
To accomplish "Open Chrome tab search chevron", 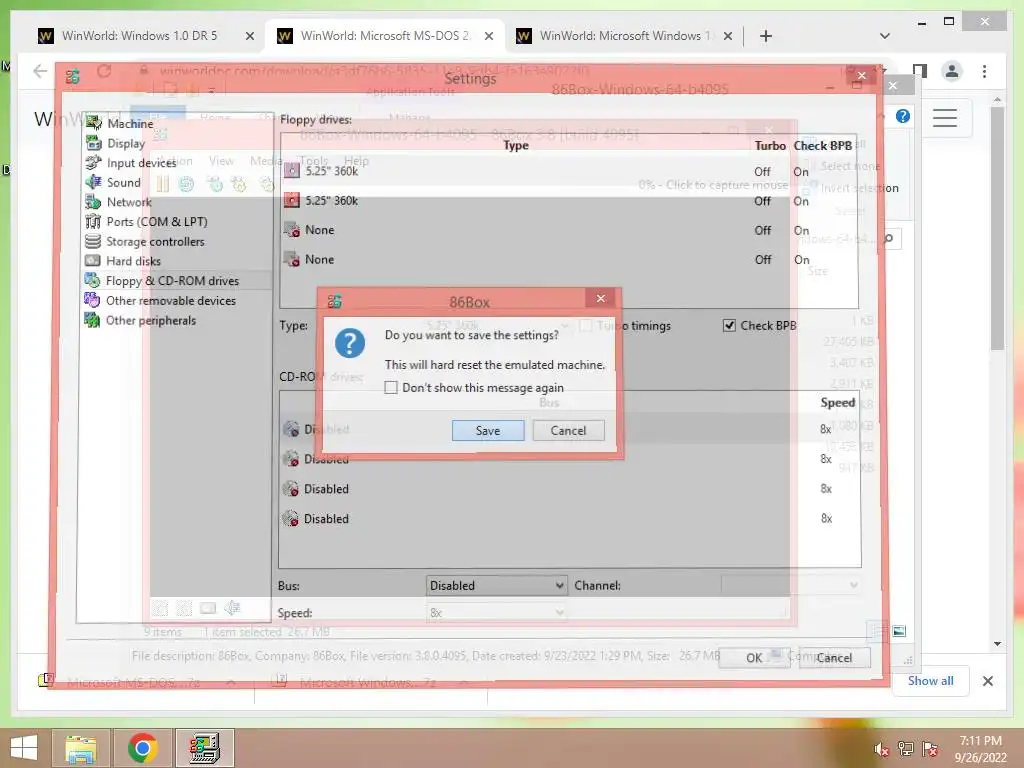I will pyautogui.click(x=884, y=36).
